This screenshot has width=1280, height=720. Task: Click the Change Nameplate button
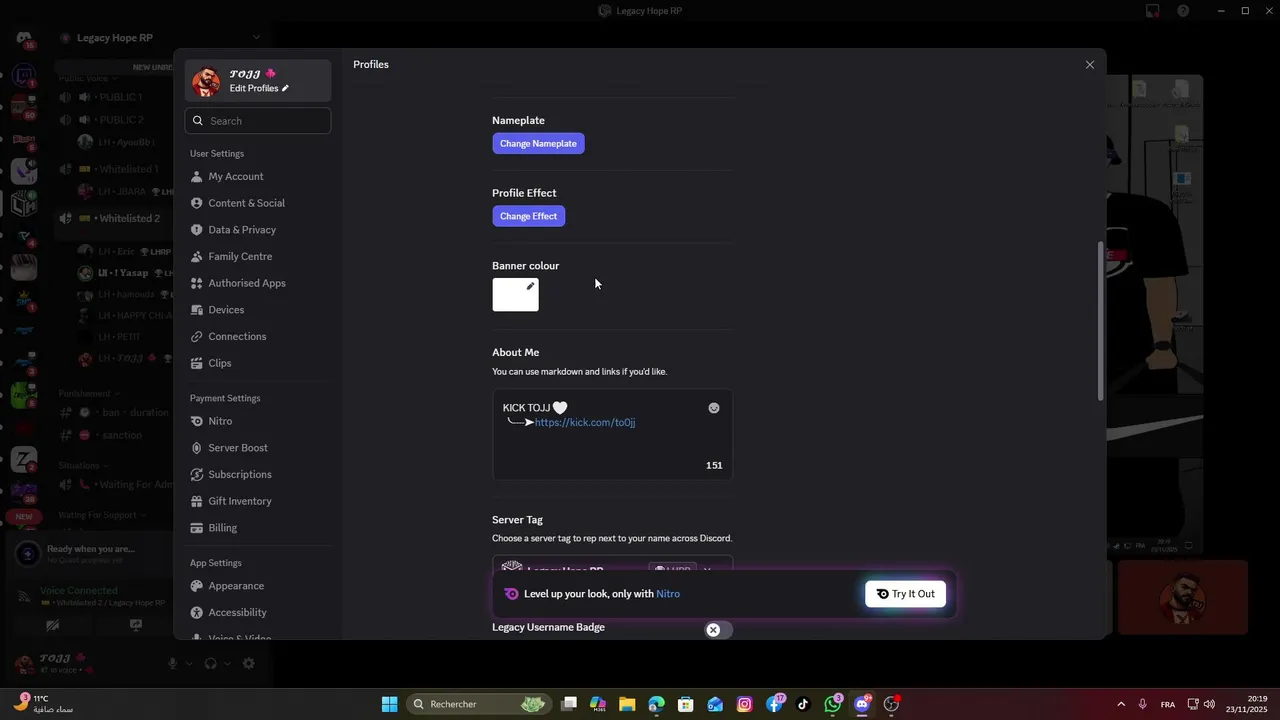point(538,143)
